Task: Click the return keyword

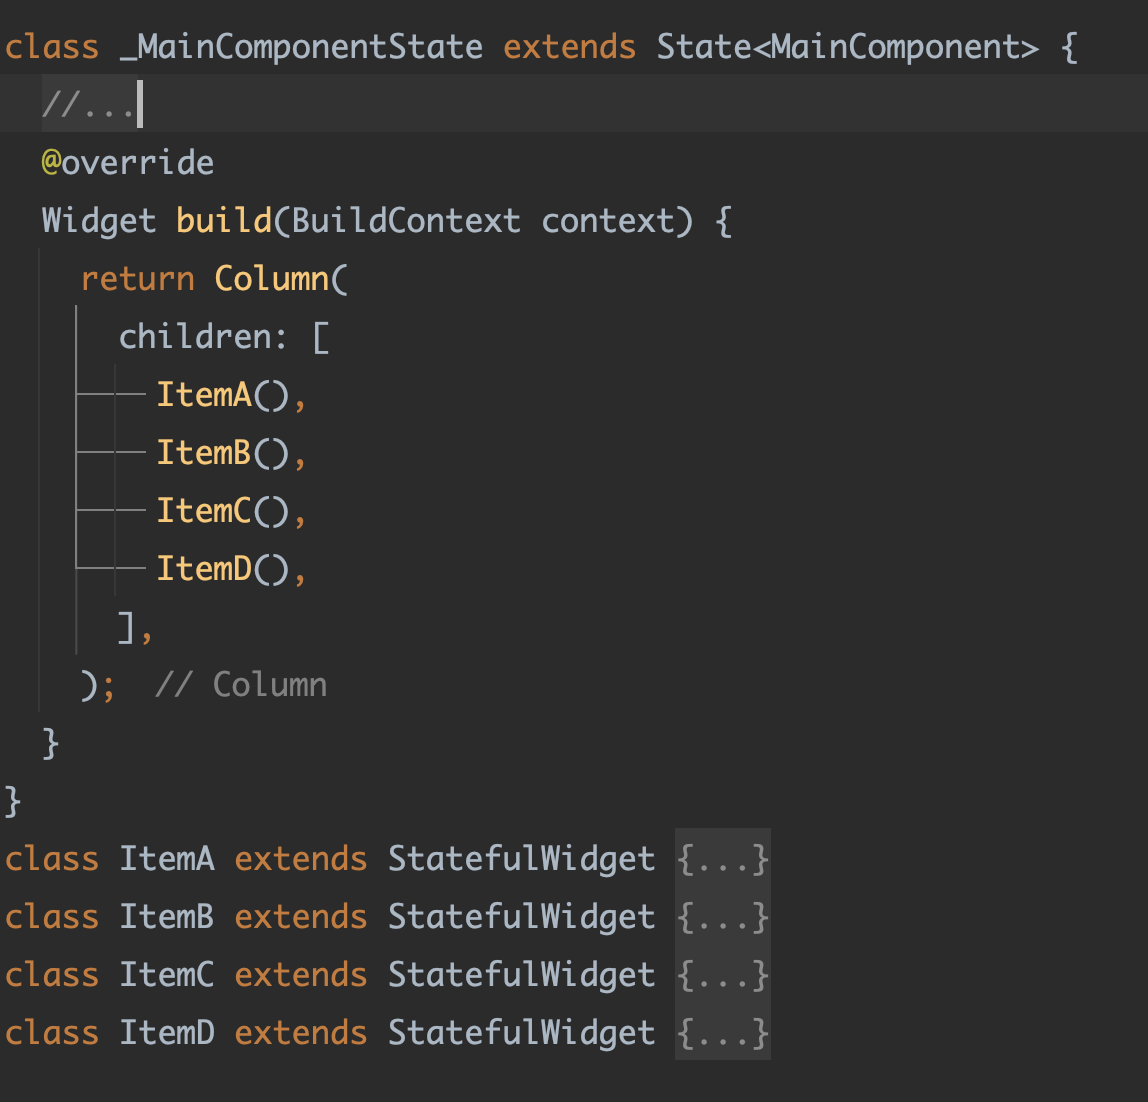Action: point(137,279)
